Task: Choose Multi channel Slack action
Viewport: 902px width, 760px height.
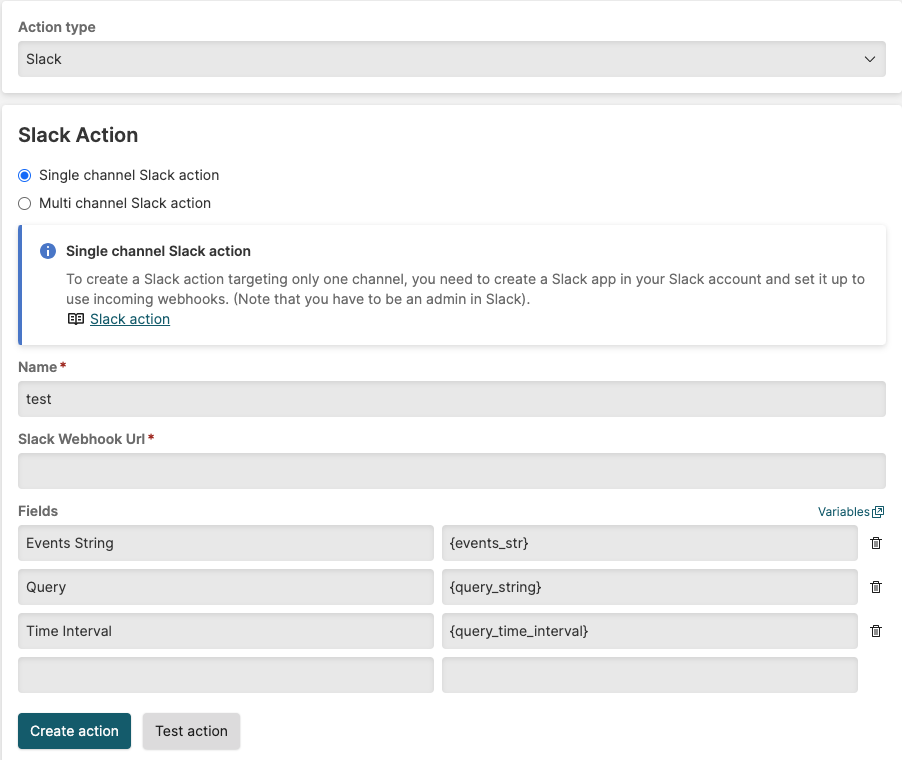Action: tap(24, 204)
